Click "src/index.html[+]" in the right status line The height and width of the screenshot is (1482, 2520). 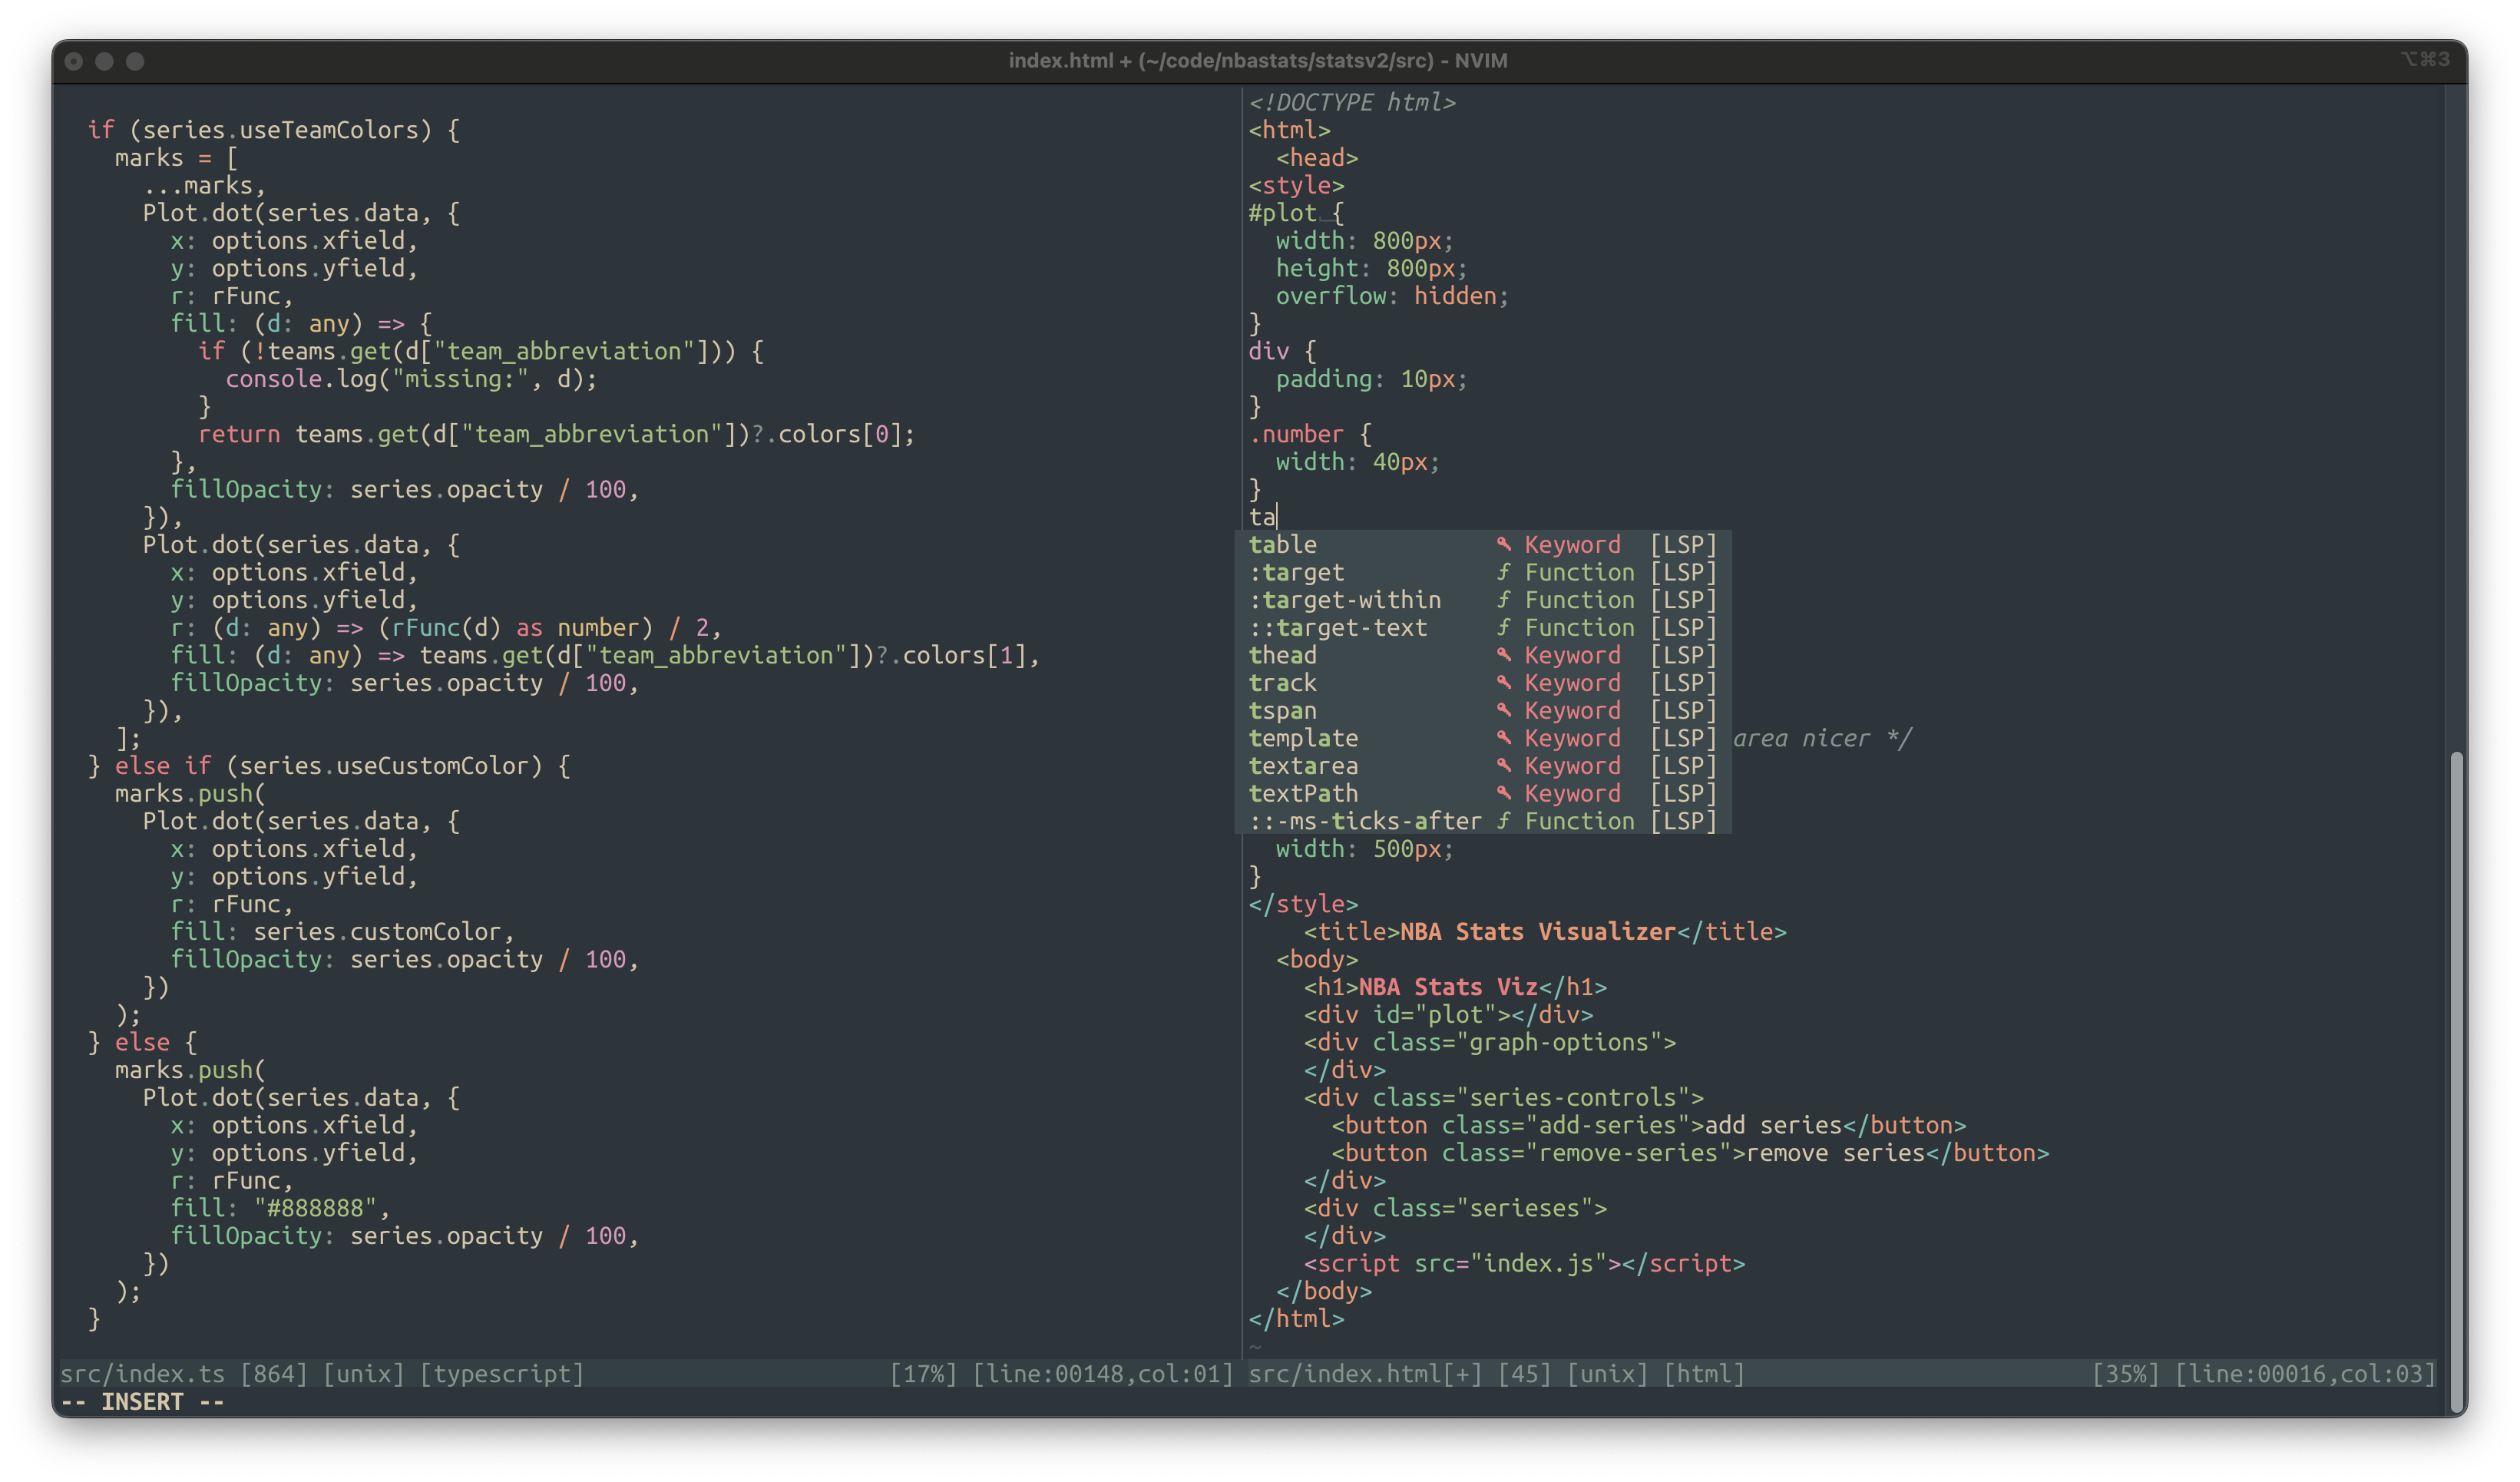(1362, 1374)
